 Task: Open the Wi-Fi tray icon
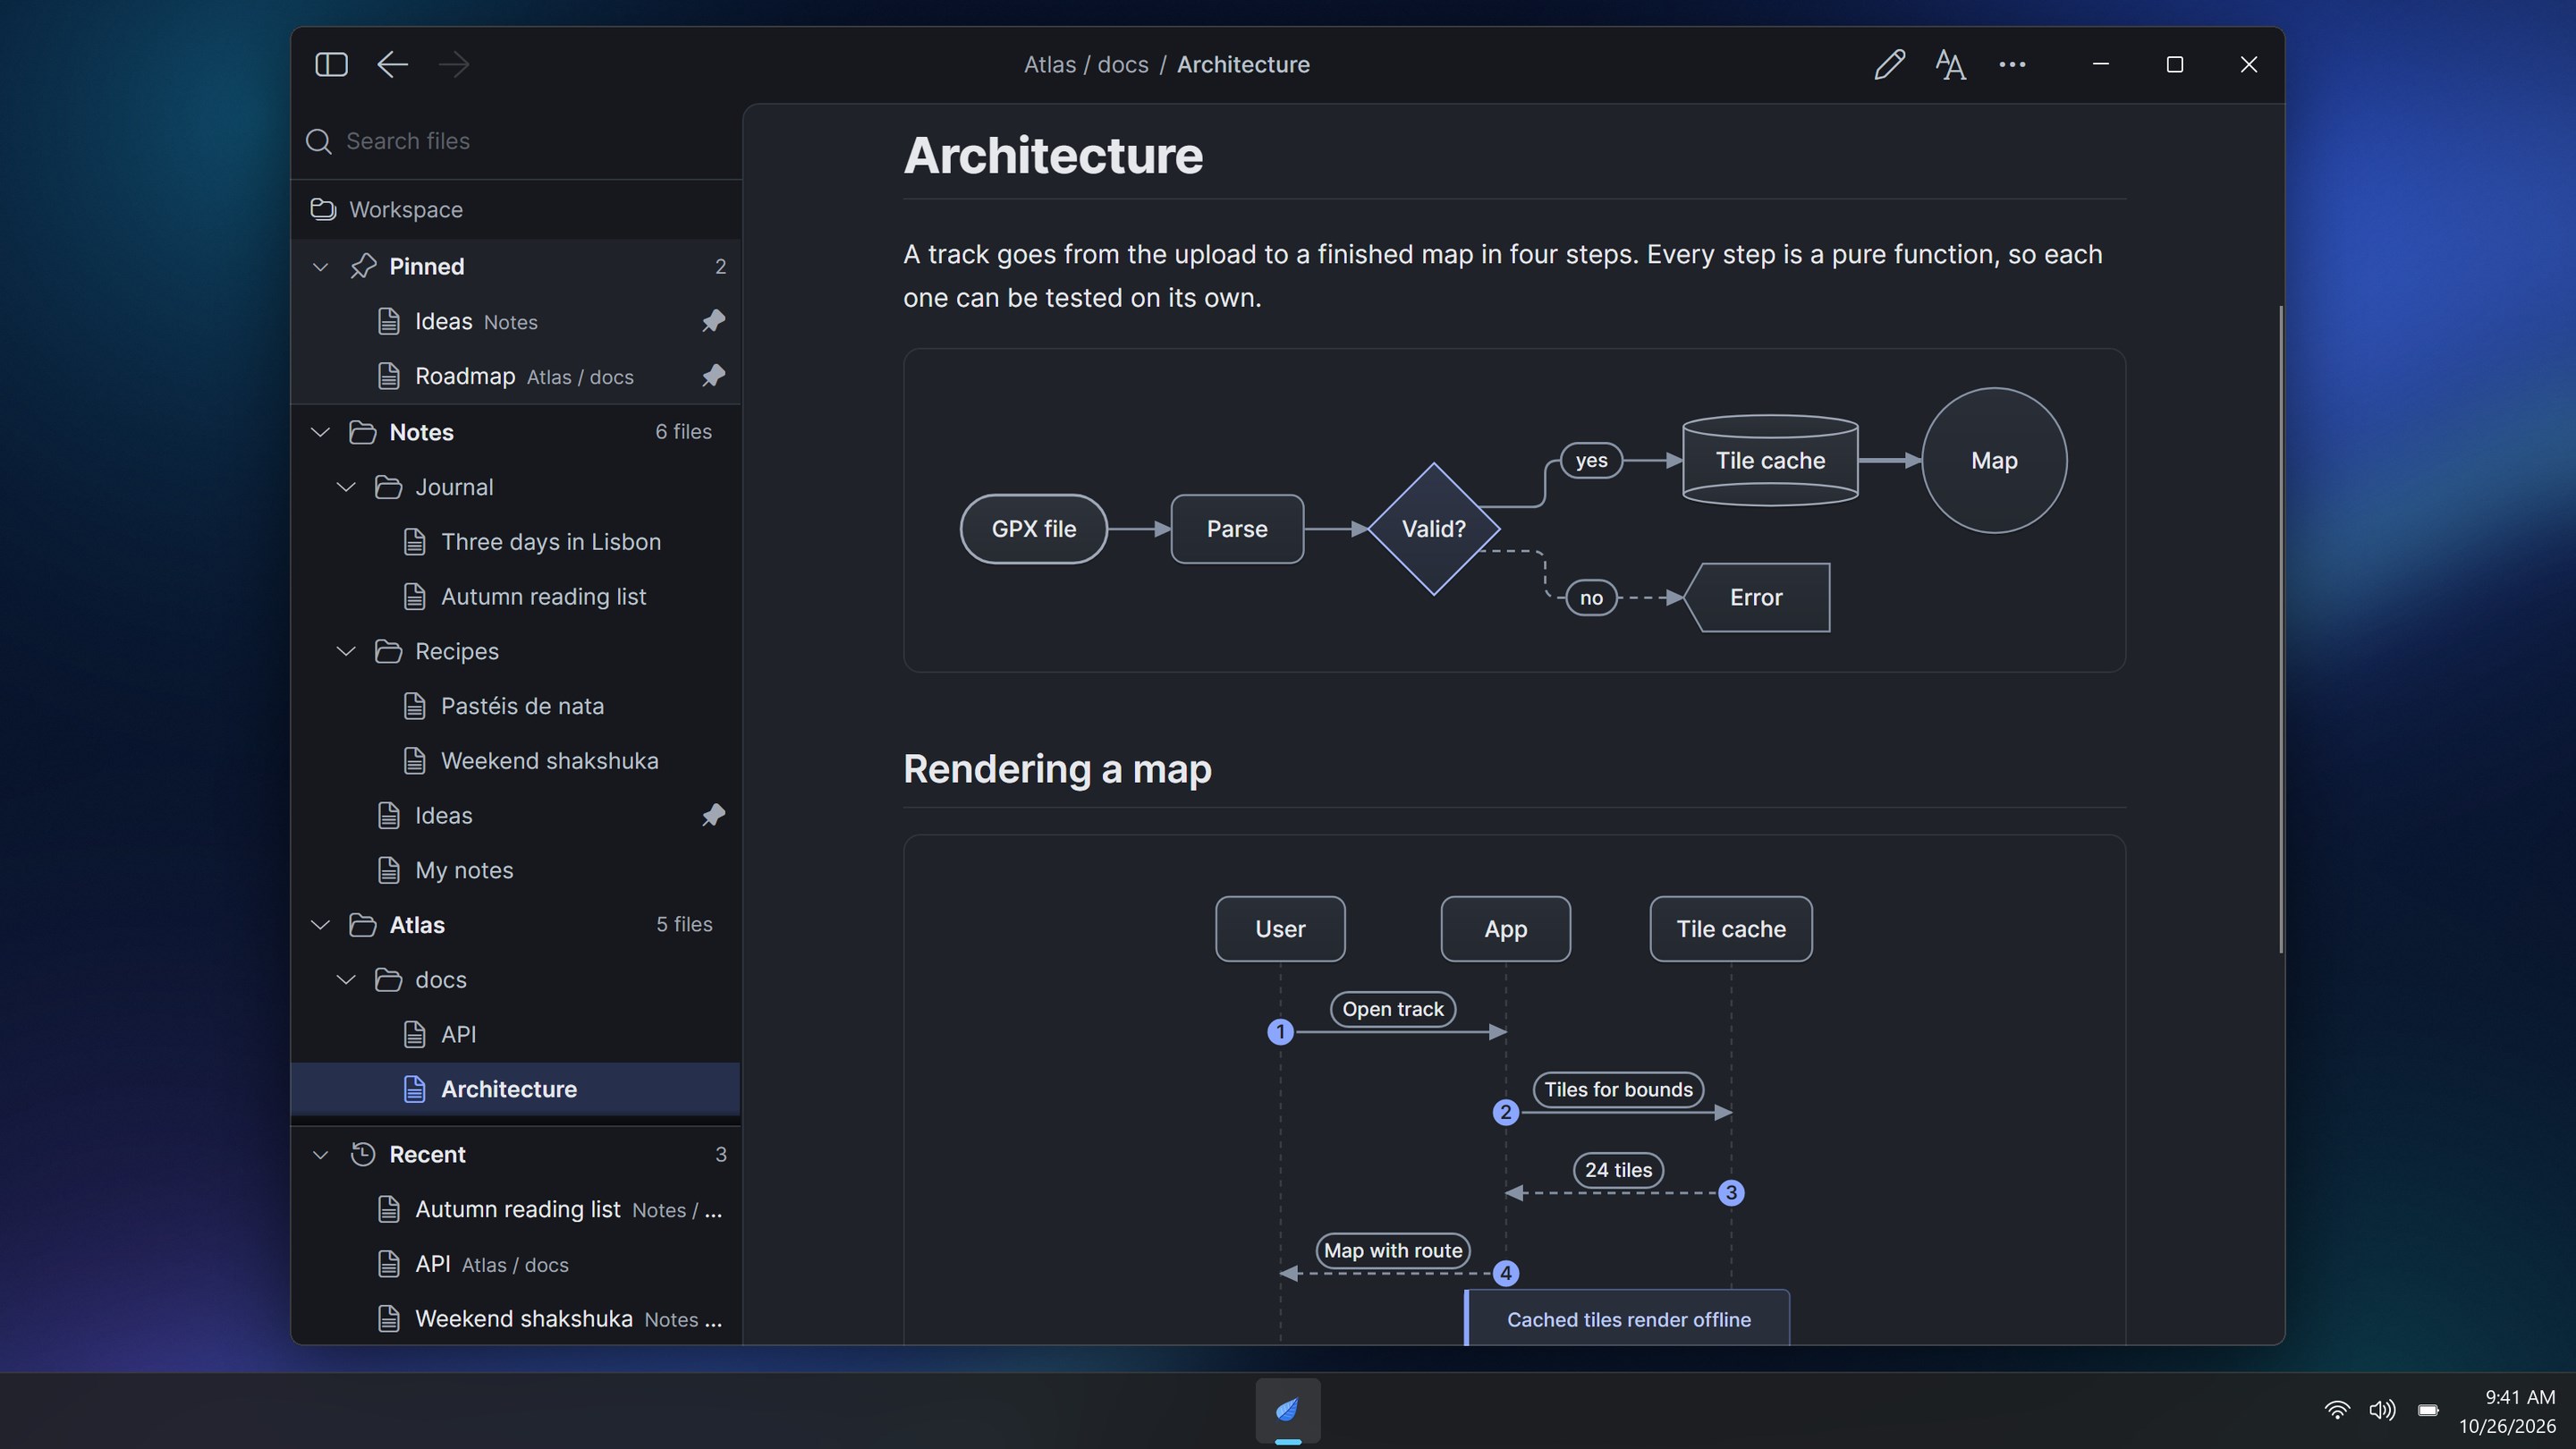[x=2337, y=1410]
